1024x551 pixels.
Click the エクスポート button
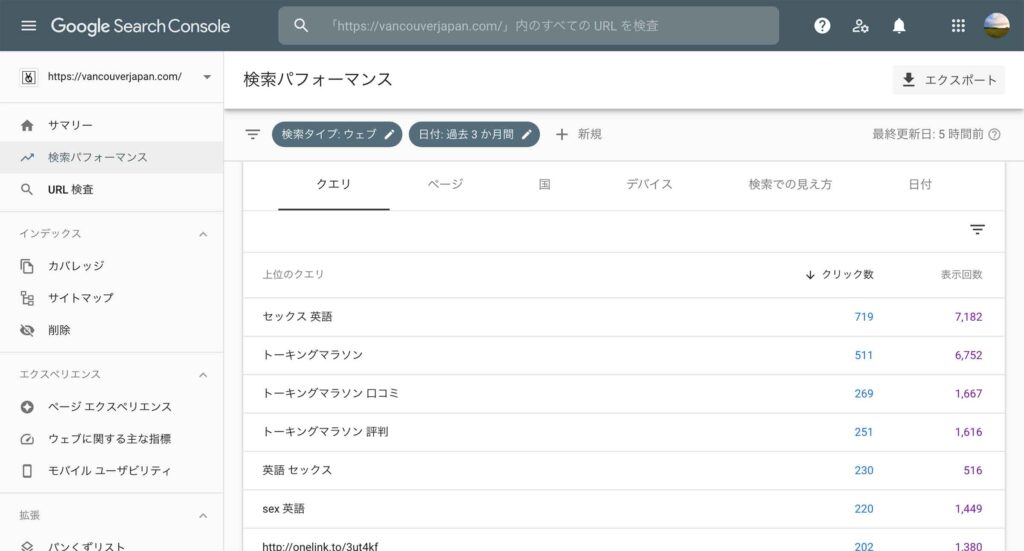948,80
